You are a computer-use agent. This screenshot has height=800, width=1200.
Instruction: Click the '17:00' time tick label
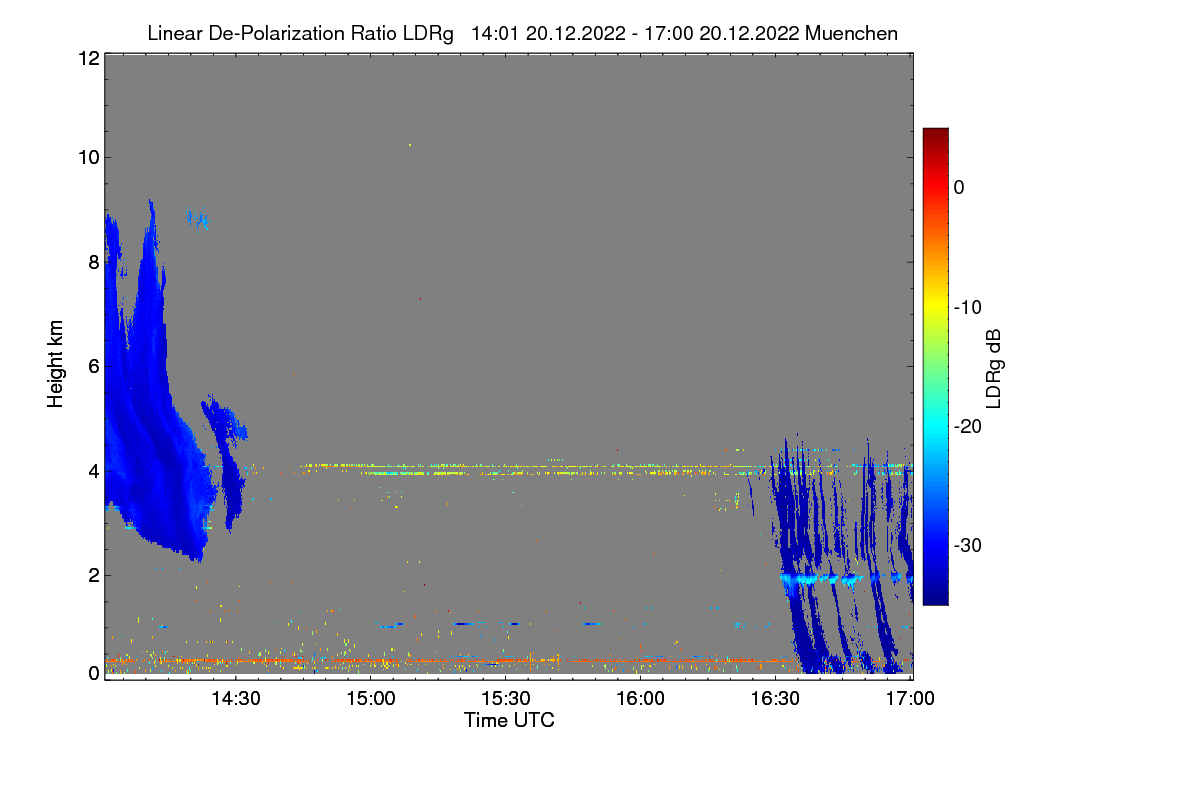coord(911,699)
